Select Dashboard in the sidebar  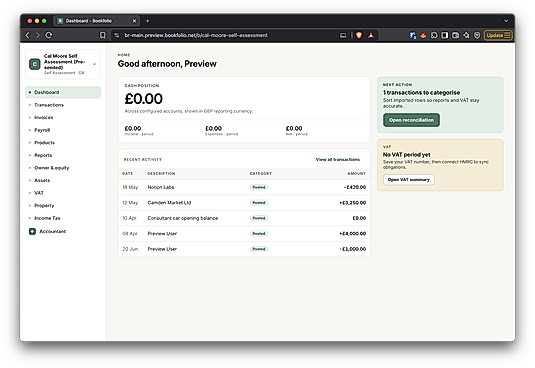pos(63,92)
